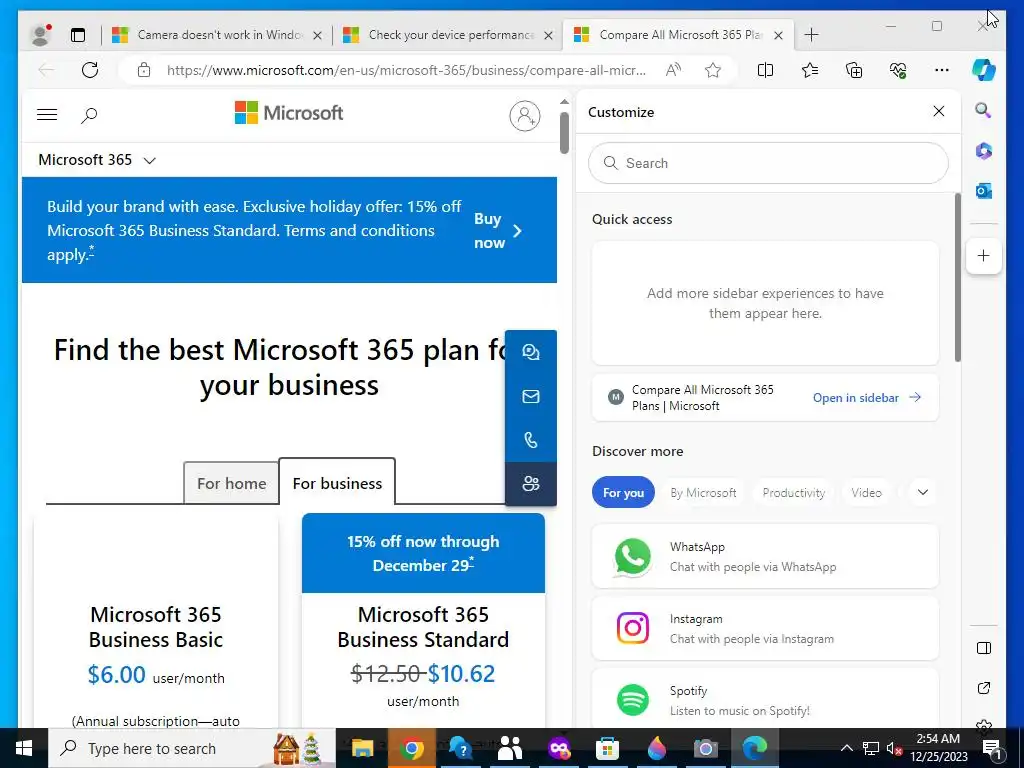Click the address bar URL
Viewport: 1024px width, 768px height.
pos(406,70)
